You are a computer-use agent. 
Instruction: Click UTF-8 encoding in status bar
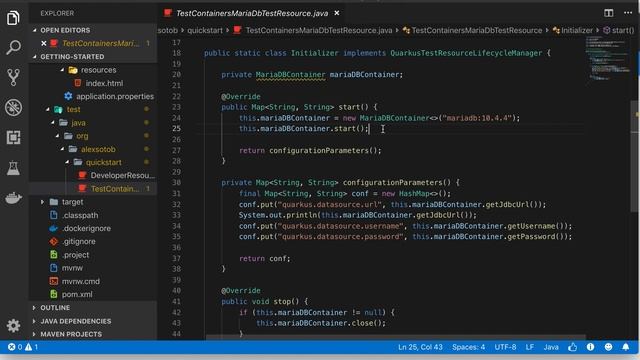click(x=505, y=347)
